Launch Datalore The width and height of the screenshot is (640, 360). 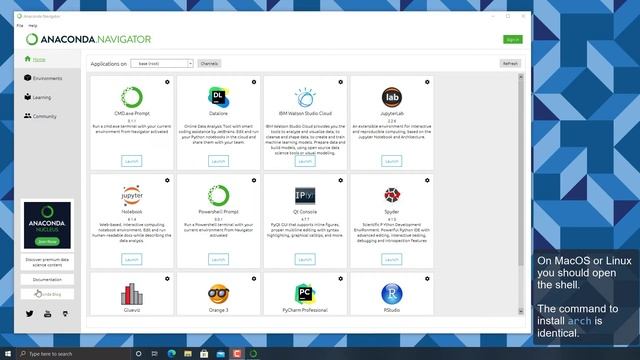218,161
